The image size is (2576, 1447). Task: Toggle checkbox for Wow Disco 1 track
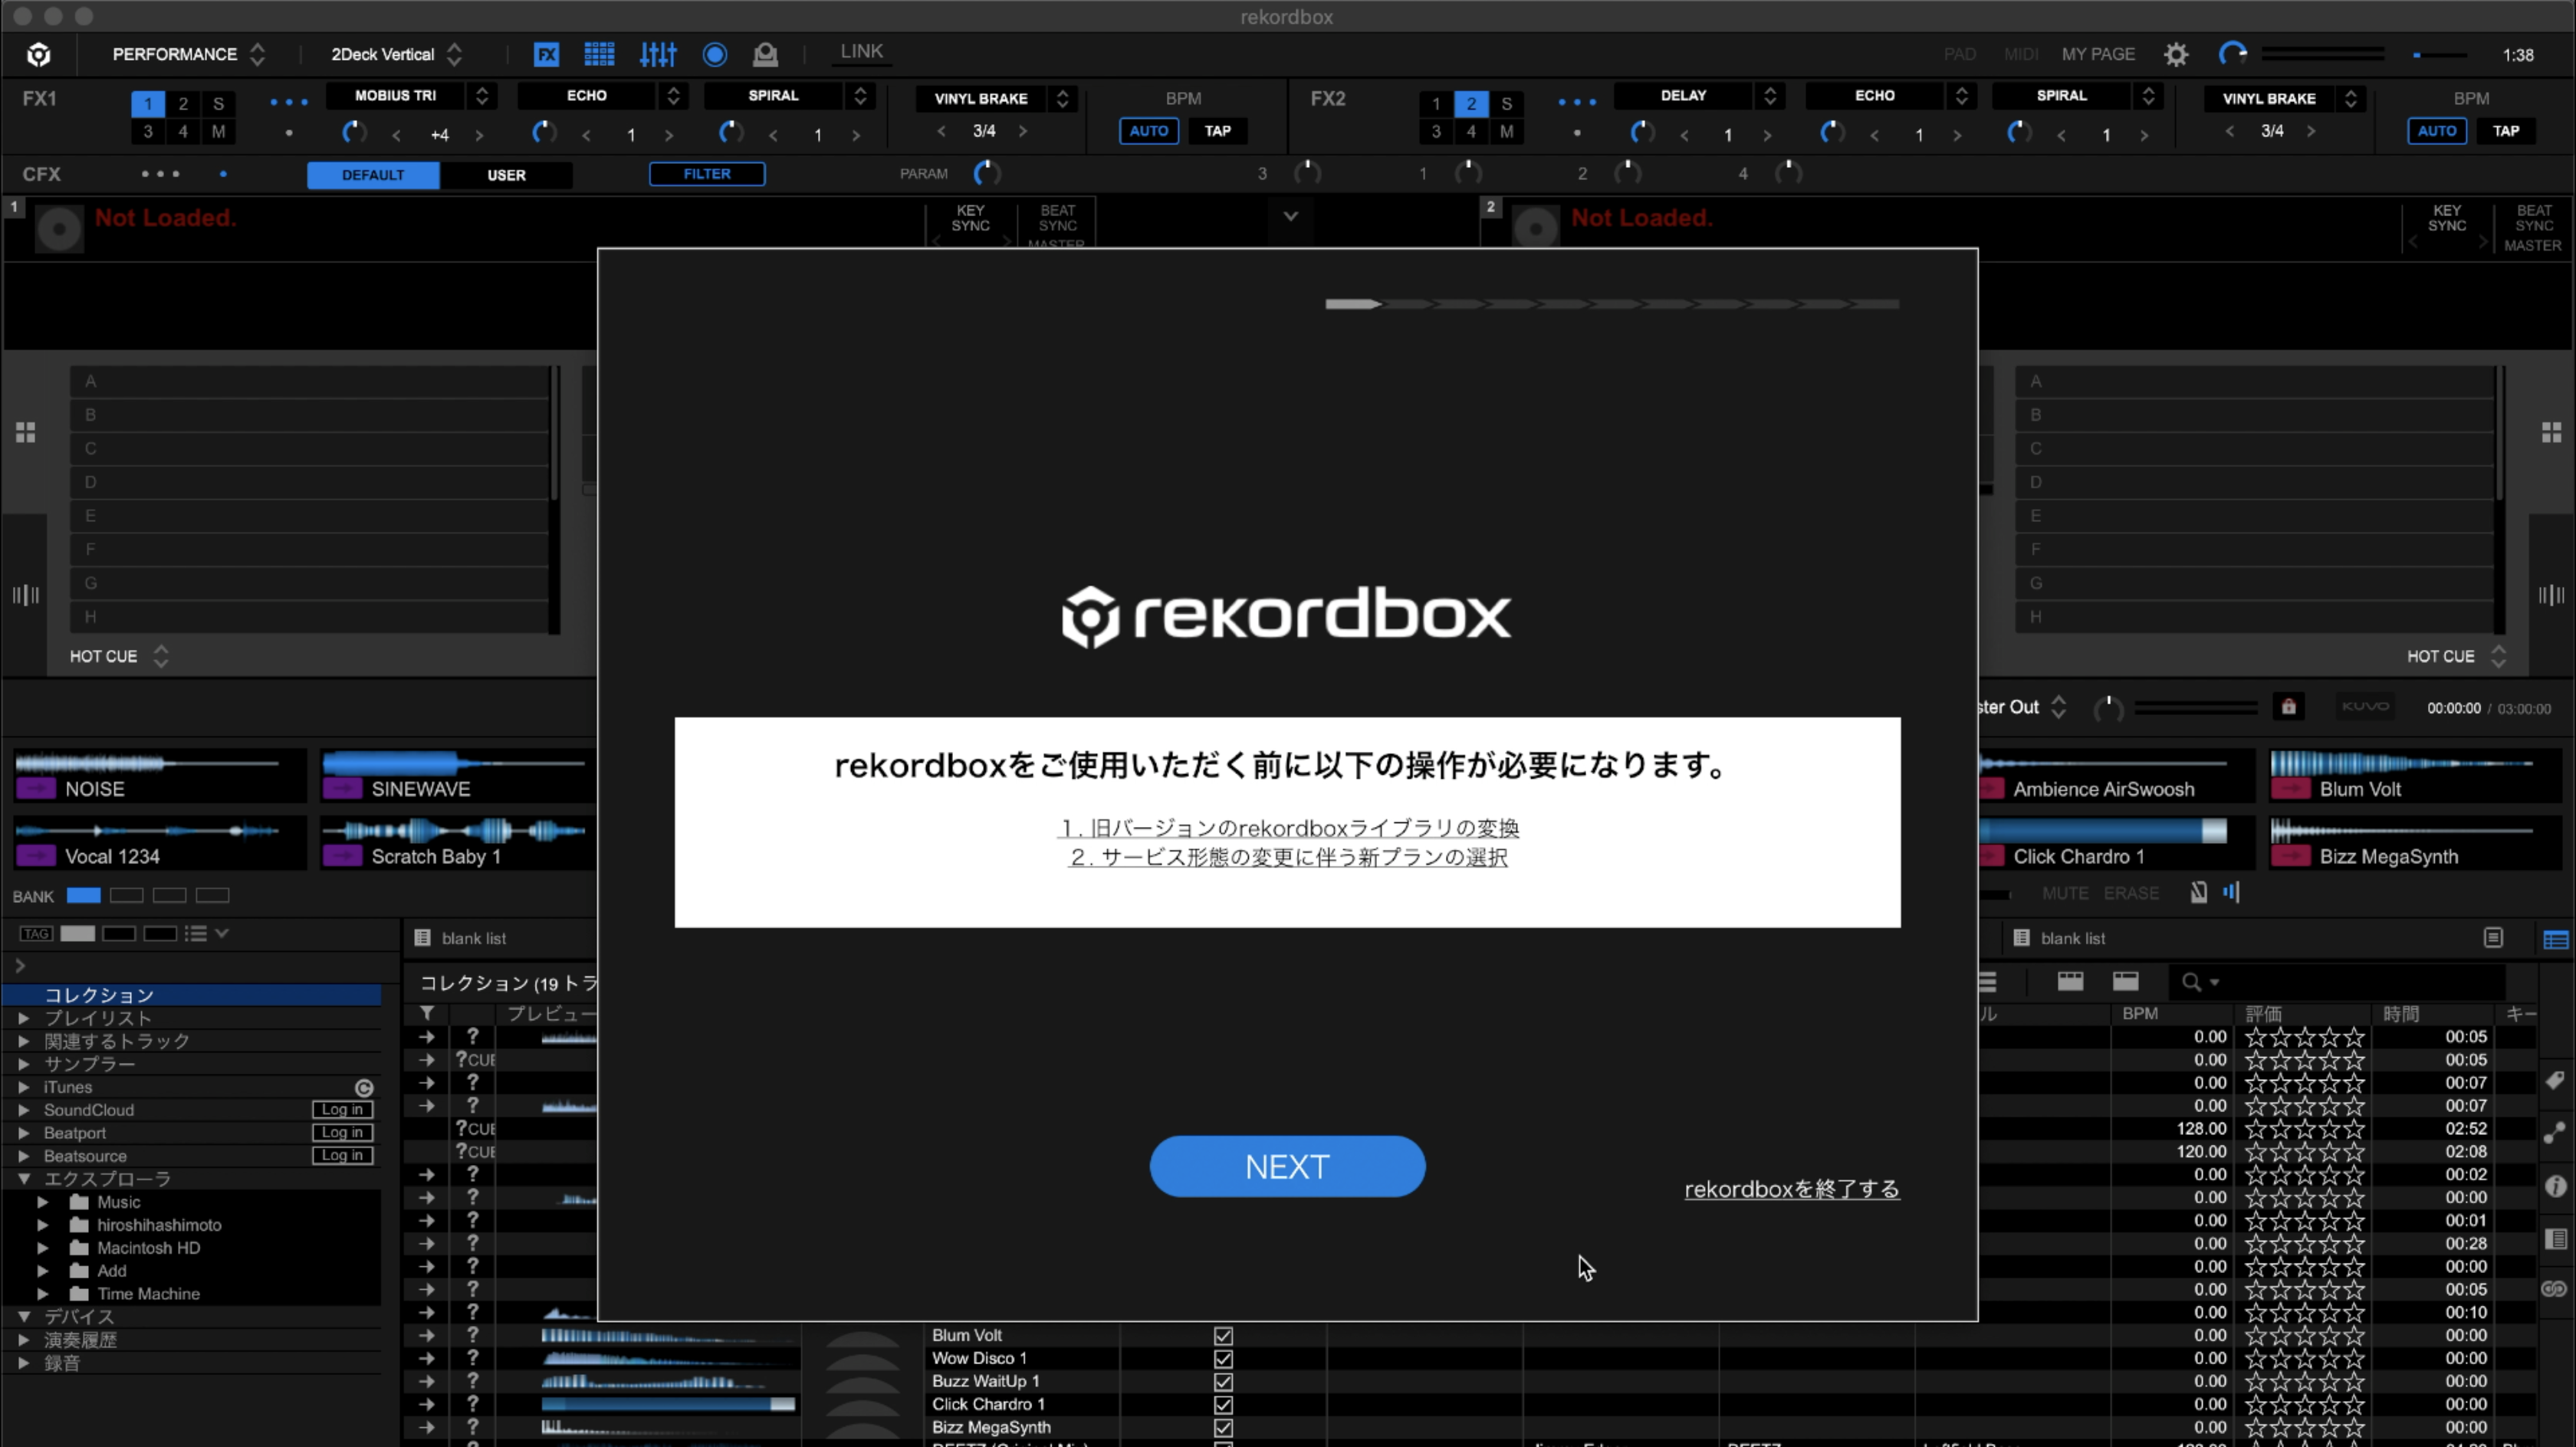pos(1223,1359)
